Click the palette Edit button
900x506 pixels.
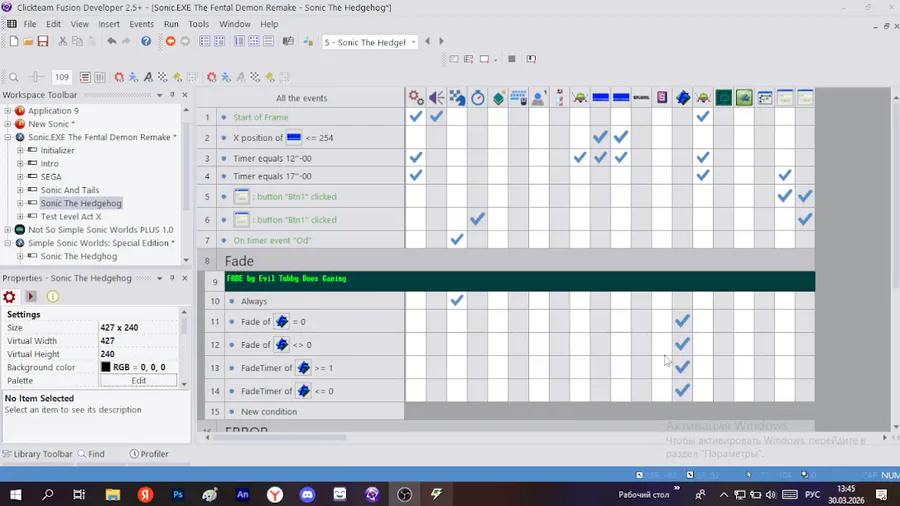[138, 380]
